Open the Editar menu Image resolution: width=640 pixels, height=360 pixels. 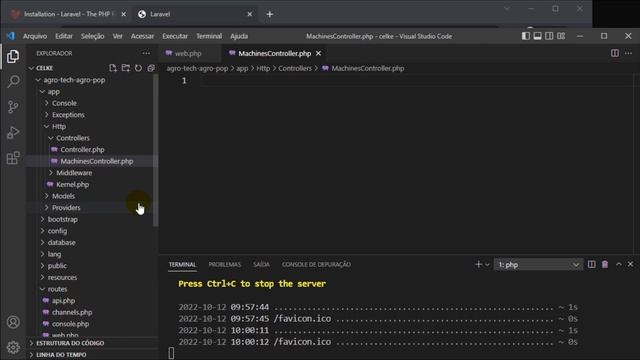(x=64, y=36)
